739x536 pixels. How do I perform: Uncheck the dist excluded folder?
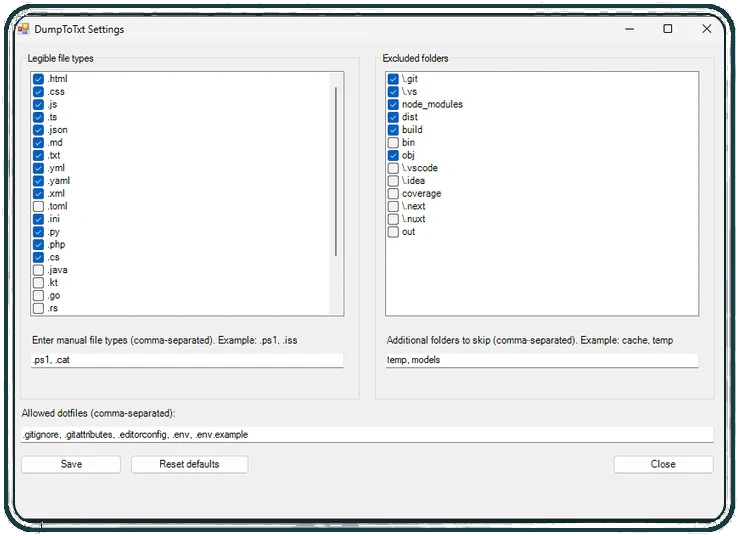[x=393, y=117]
